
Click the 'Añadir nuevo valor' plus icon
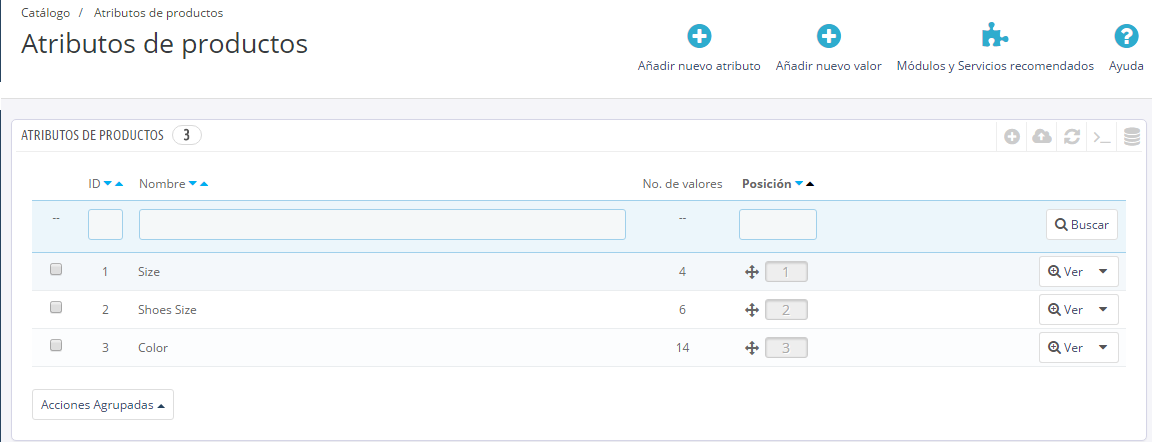tap(828, 37)
